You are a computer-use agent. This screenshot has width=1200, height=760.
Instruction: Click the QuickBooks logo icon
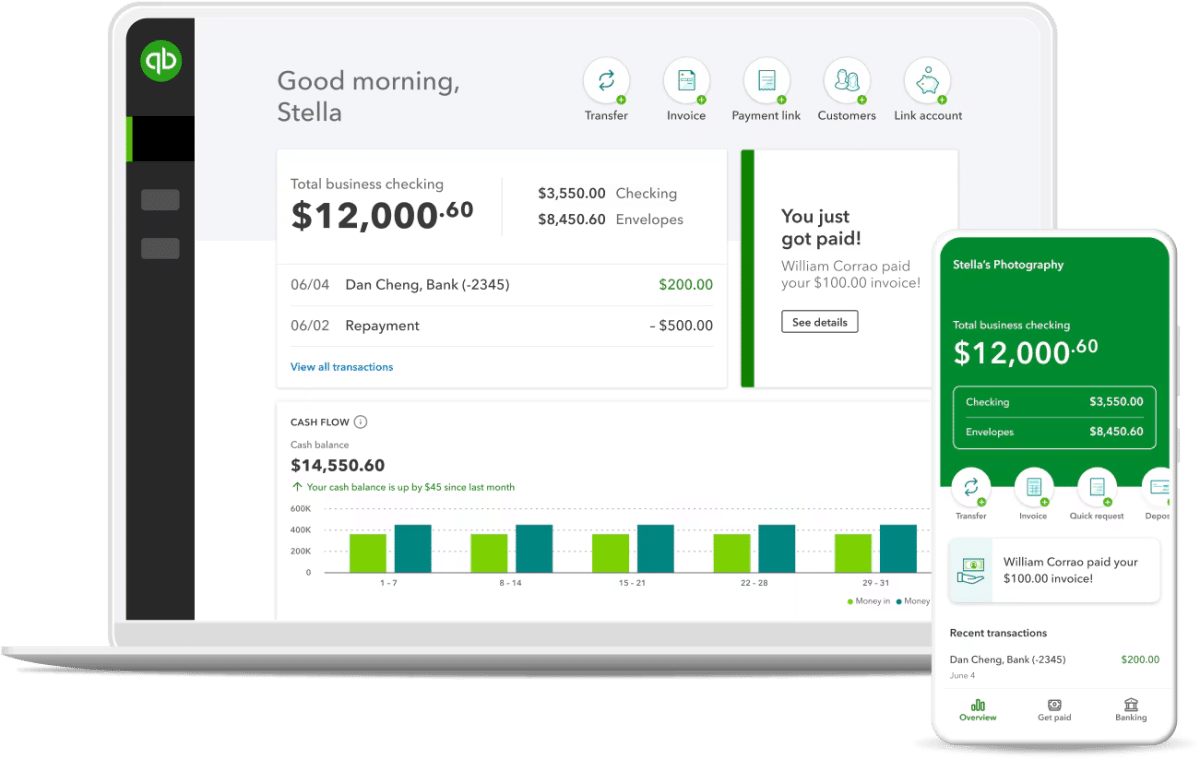pos(159,60)
